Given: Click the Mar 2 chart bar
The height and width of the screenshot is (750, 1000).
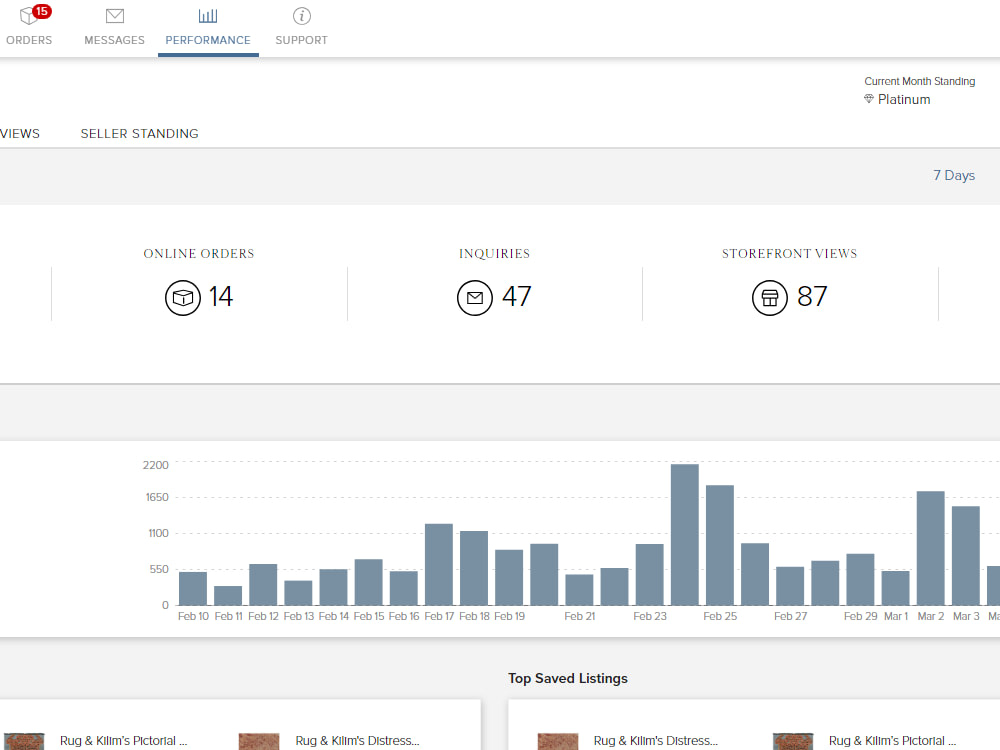Looking at the screenshot, I should pos(930,548).
